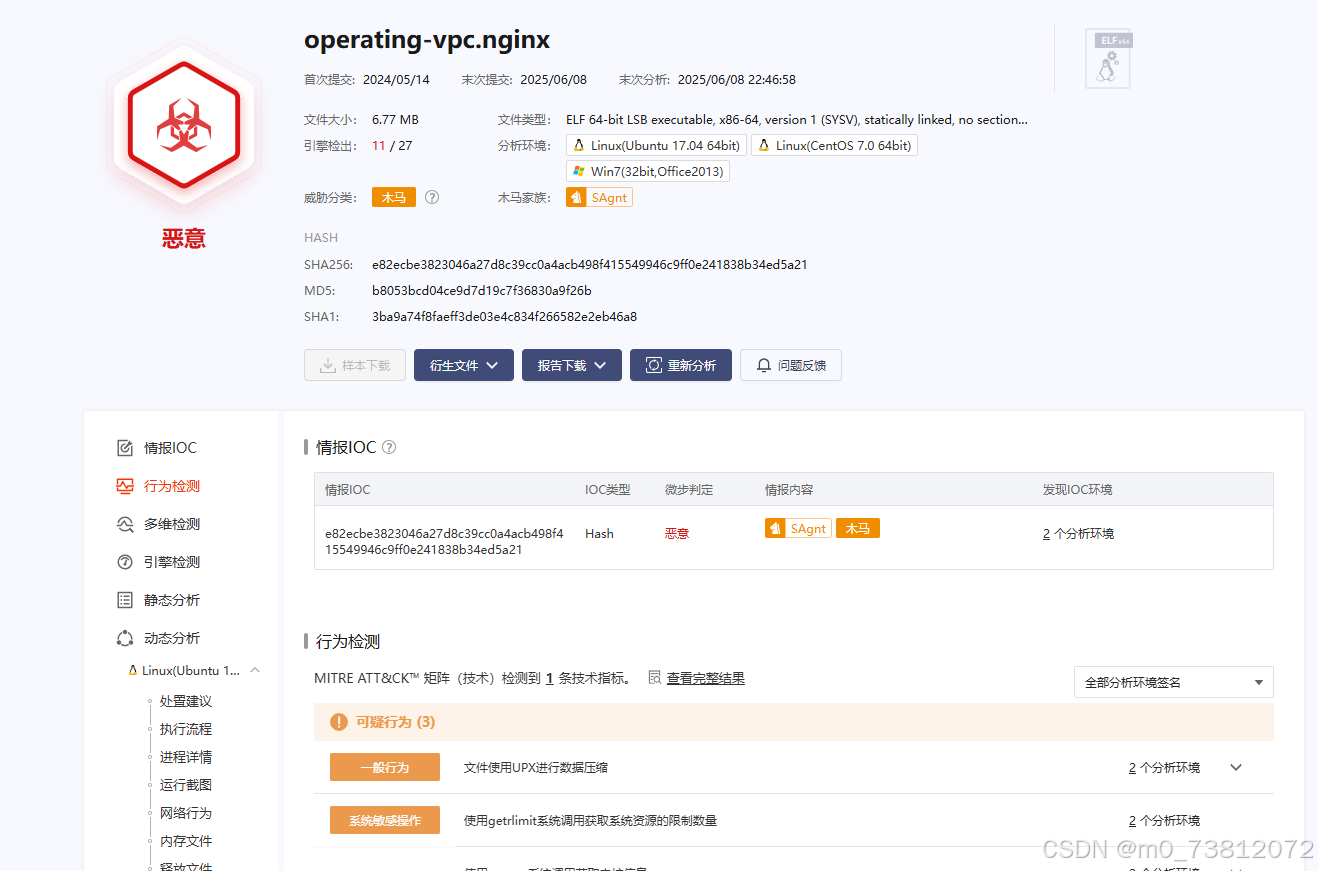1318x871 pixels.
Task: Open 内存文件 under the Ubuntu node
Action: (x=186, y=841)
